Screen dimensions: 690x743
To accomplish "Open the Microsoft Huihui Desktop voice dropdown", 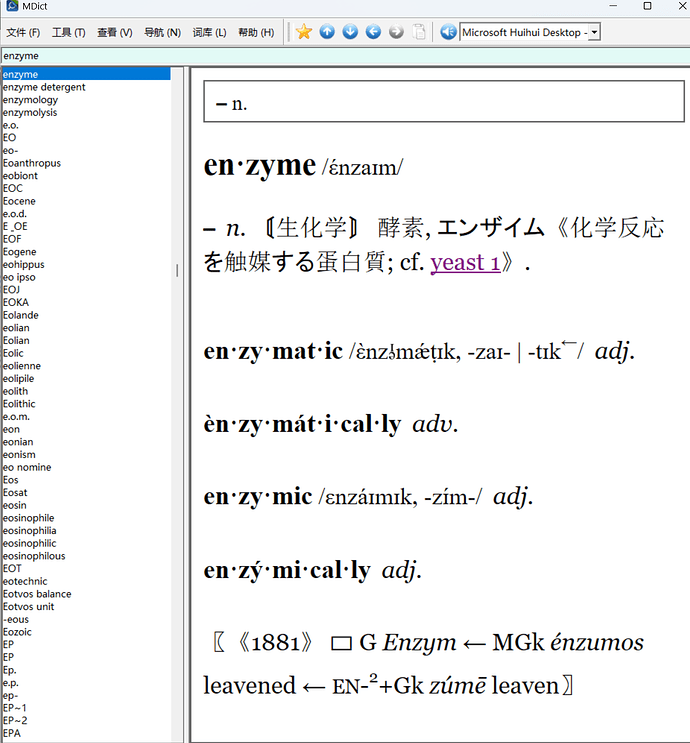I will 595,32.
